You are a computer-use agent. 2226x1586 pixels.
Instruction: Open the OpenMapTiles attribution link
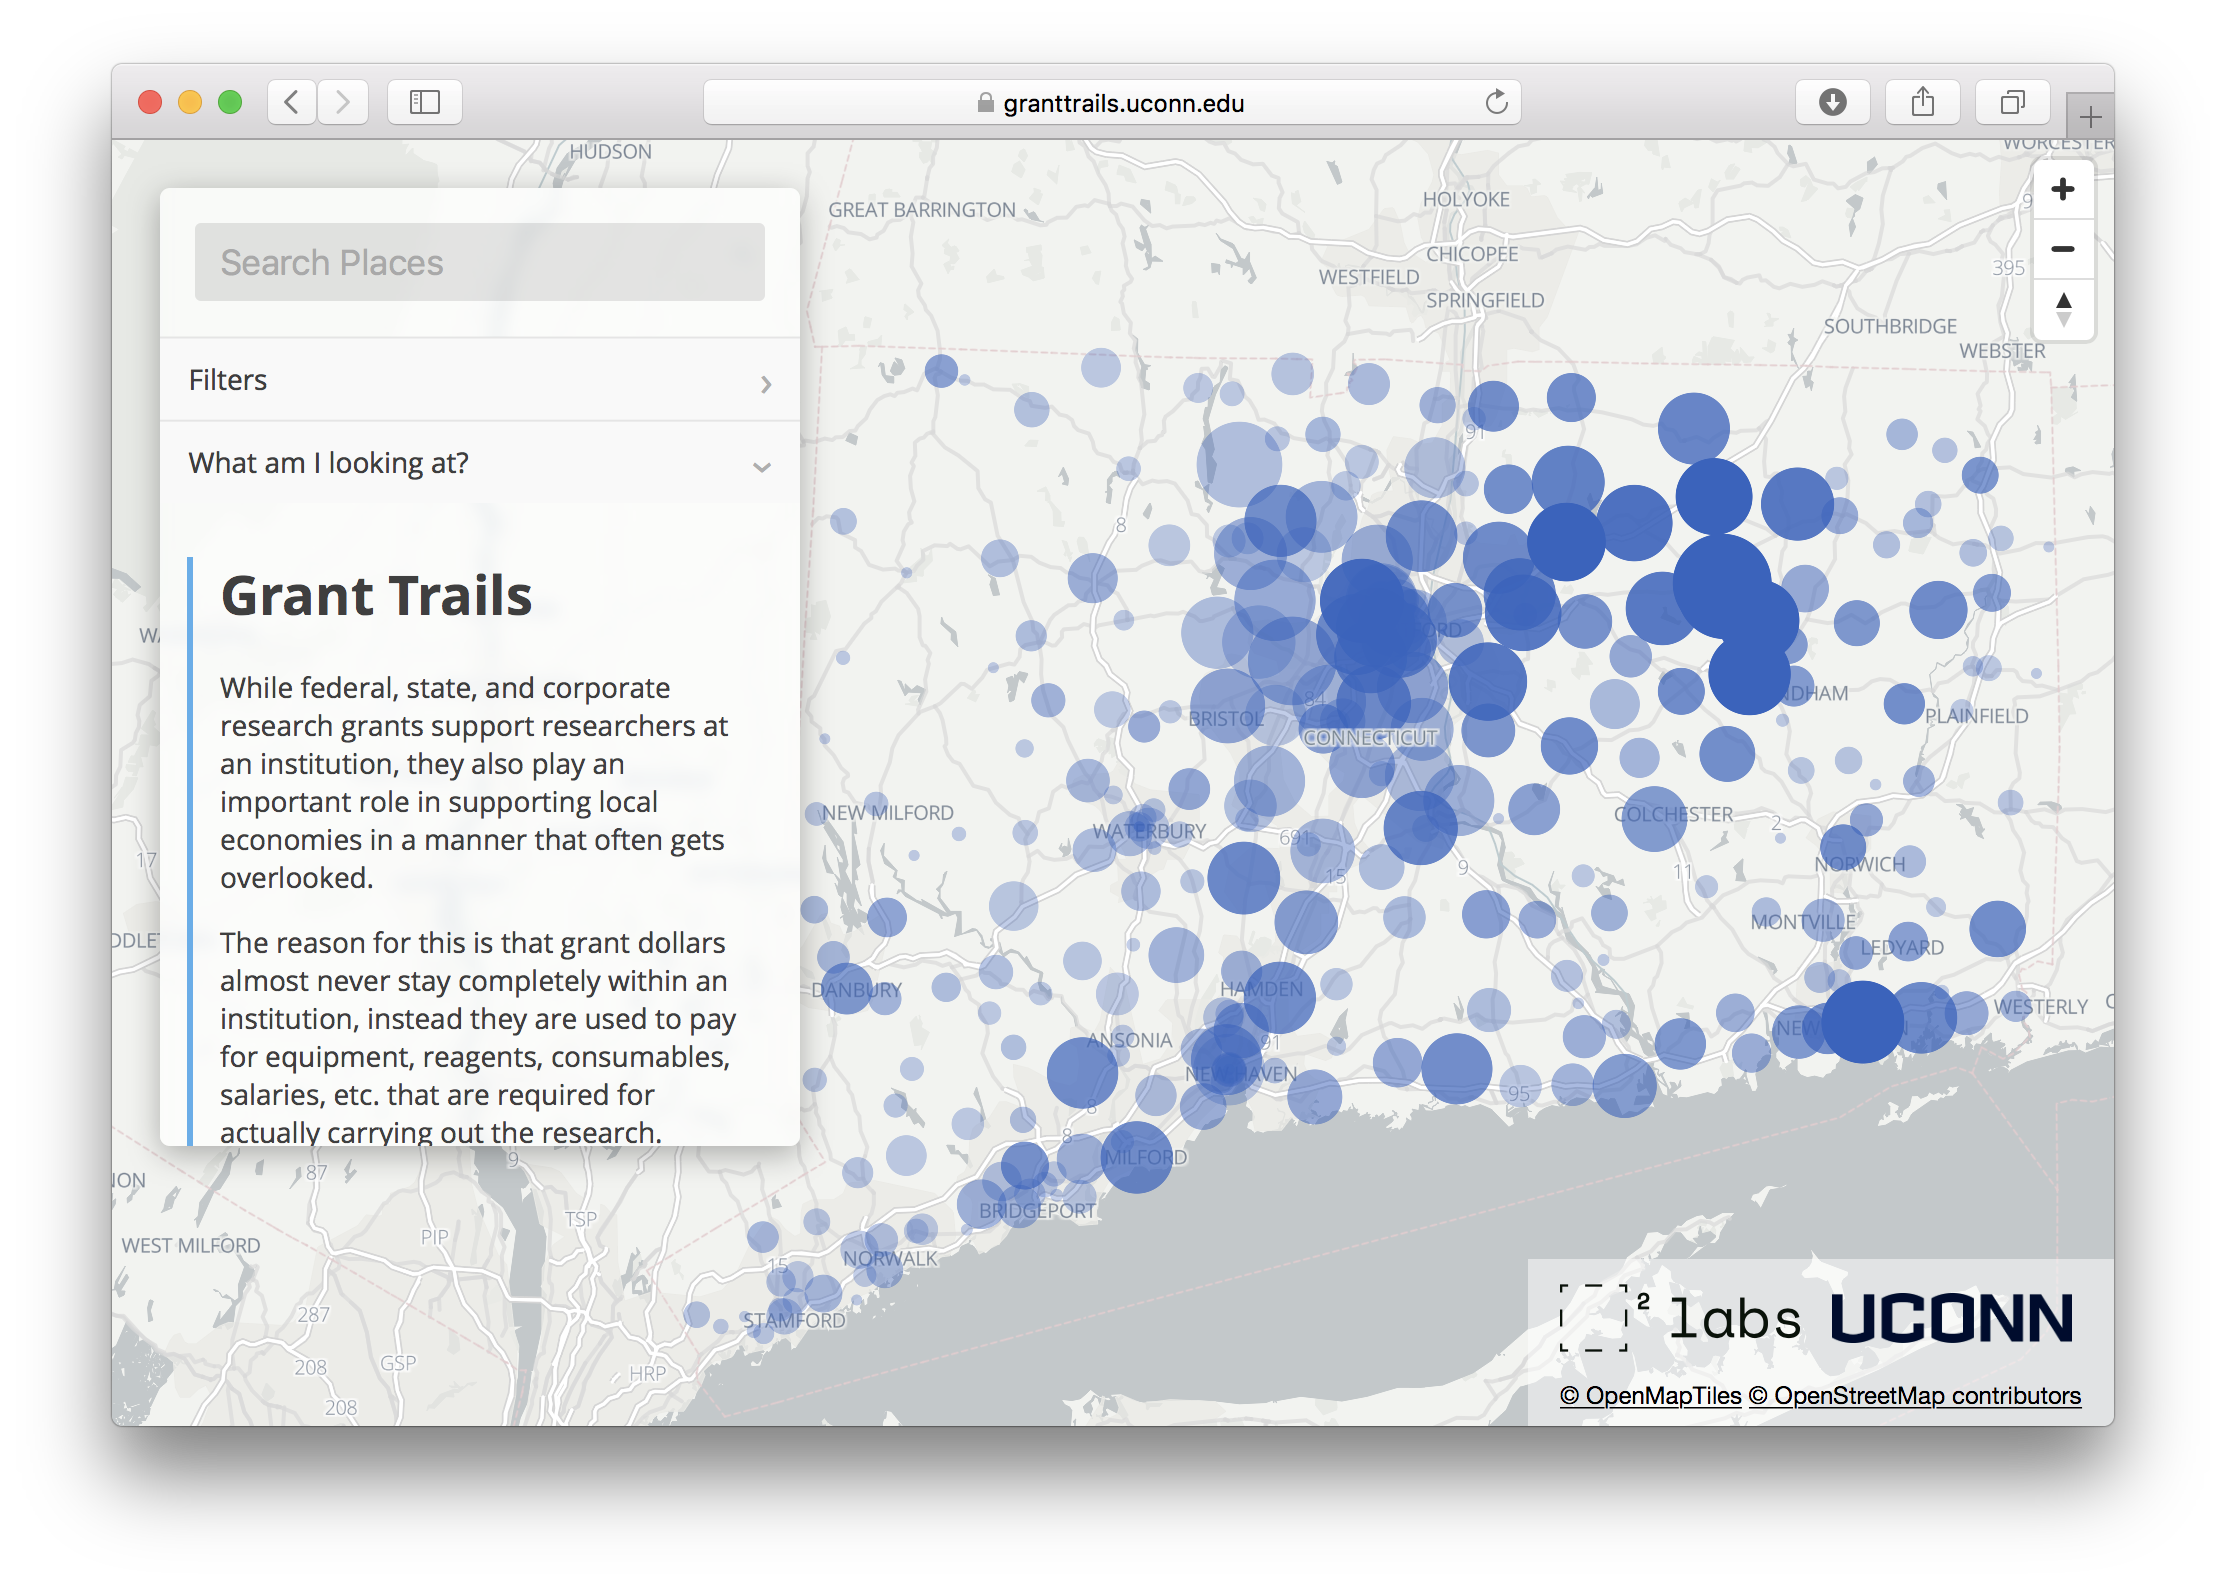[x=1650, y=1396]
